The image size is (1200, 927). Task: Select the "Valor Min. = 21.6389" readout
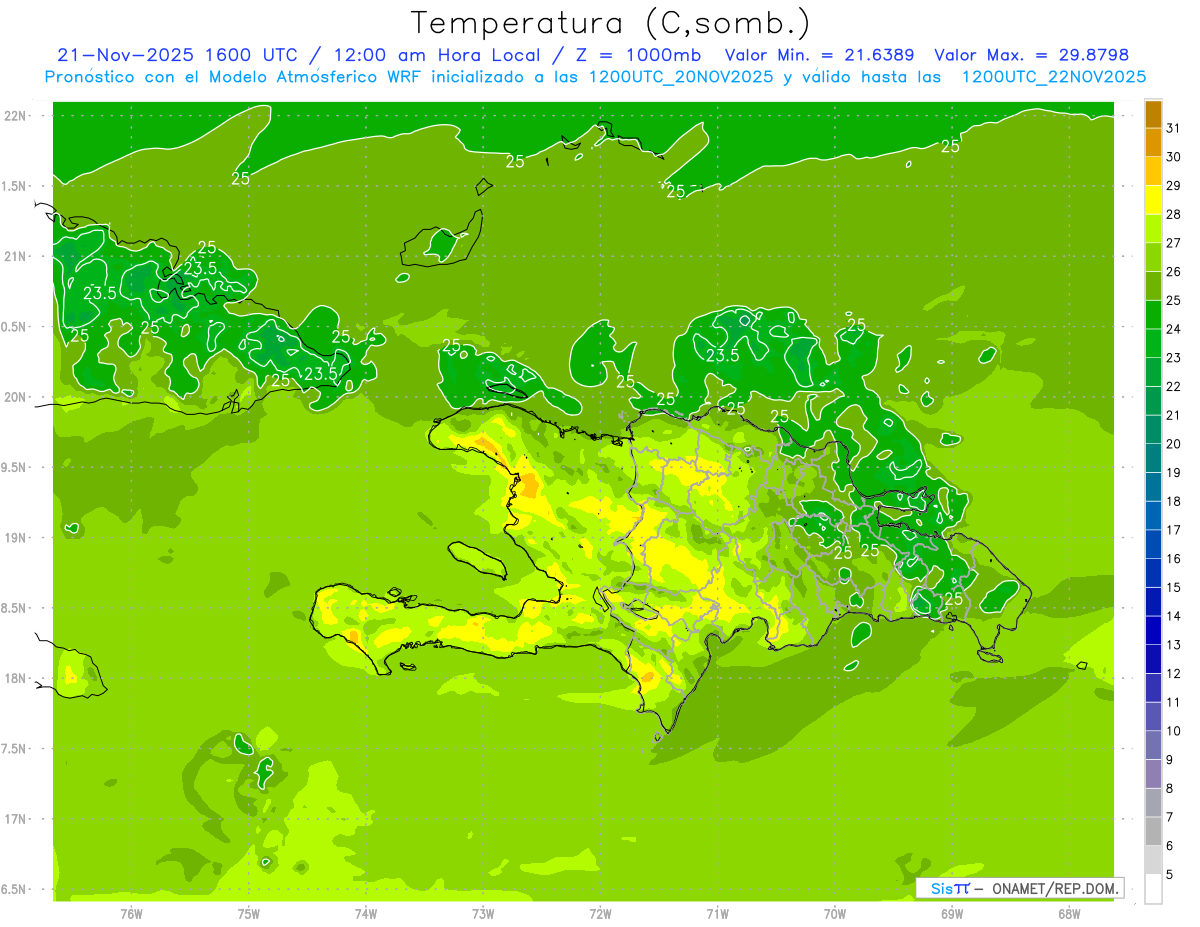click(x=819, y=55)
